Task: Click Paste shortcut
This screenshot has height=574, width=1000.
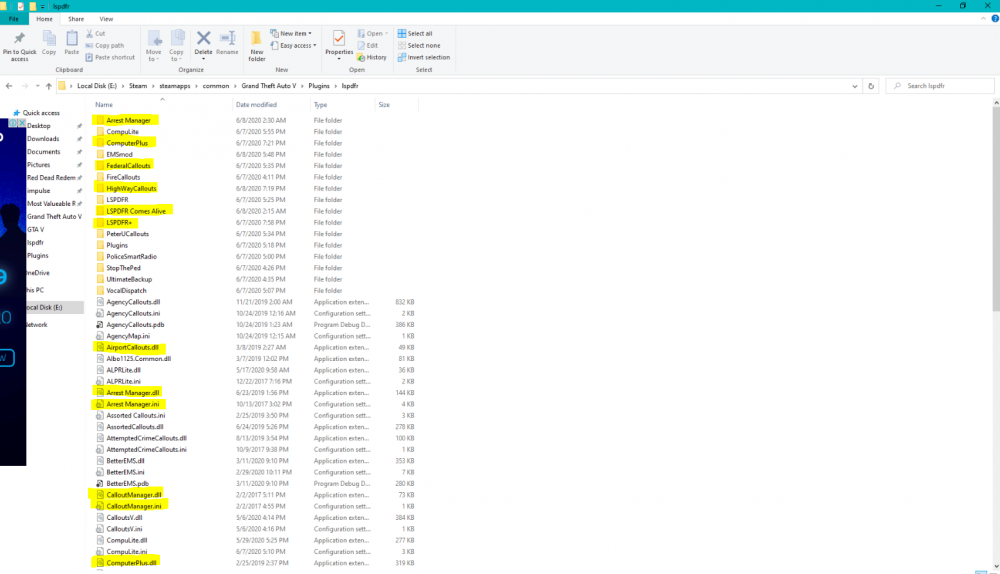Action: pos(110,57)
